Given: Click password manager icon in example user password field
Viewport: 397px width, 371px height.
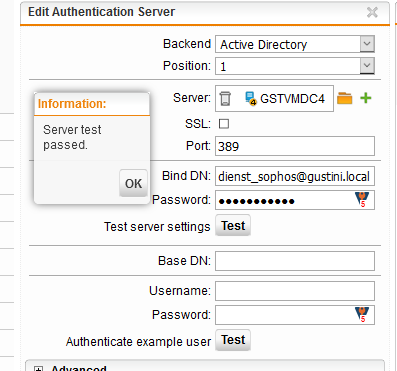Looking at the screenshot, I should coord(362,314).
